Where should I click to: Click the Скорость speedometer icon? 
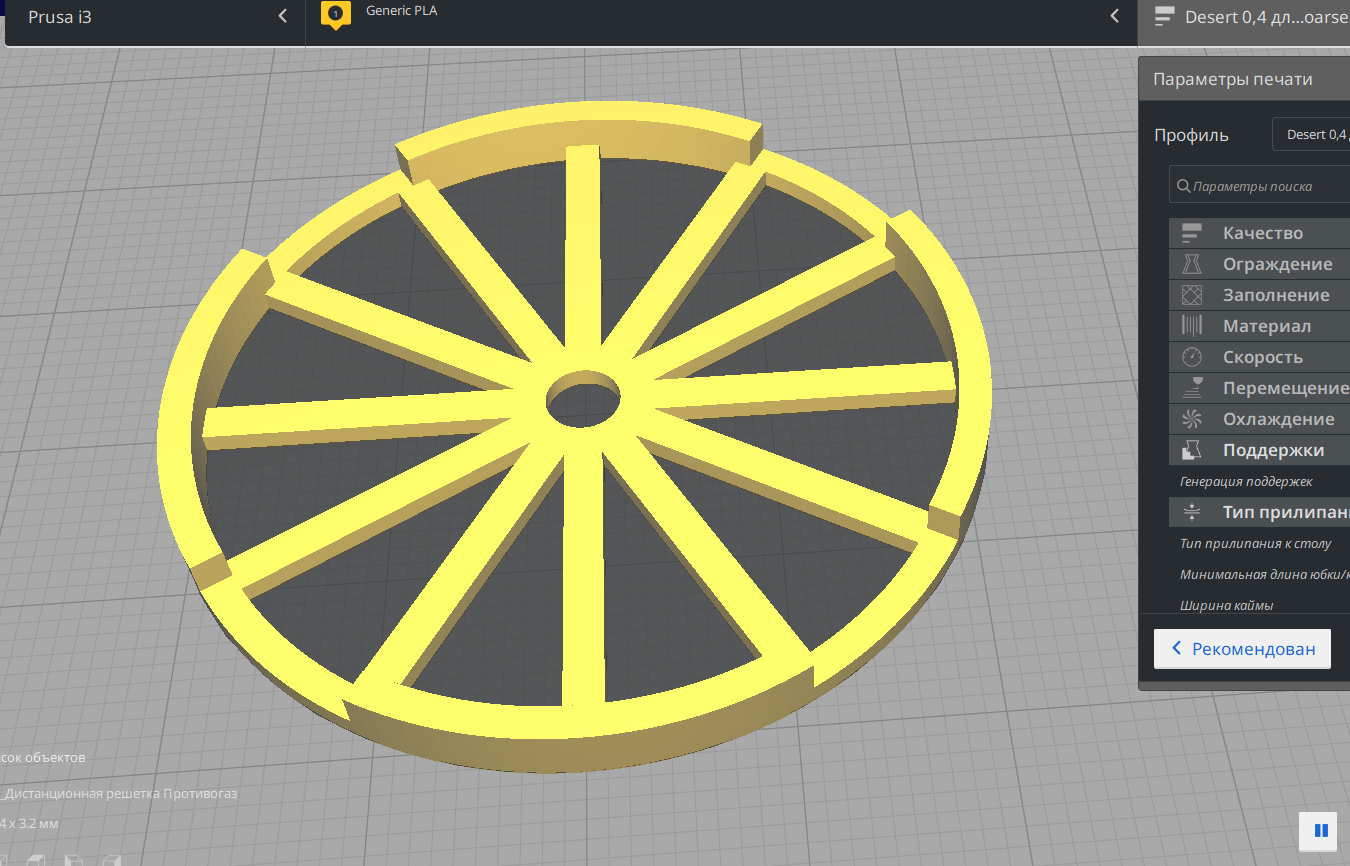click(1191, 357)
